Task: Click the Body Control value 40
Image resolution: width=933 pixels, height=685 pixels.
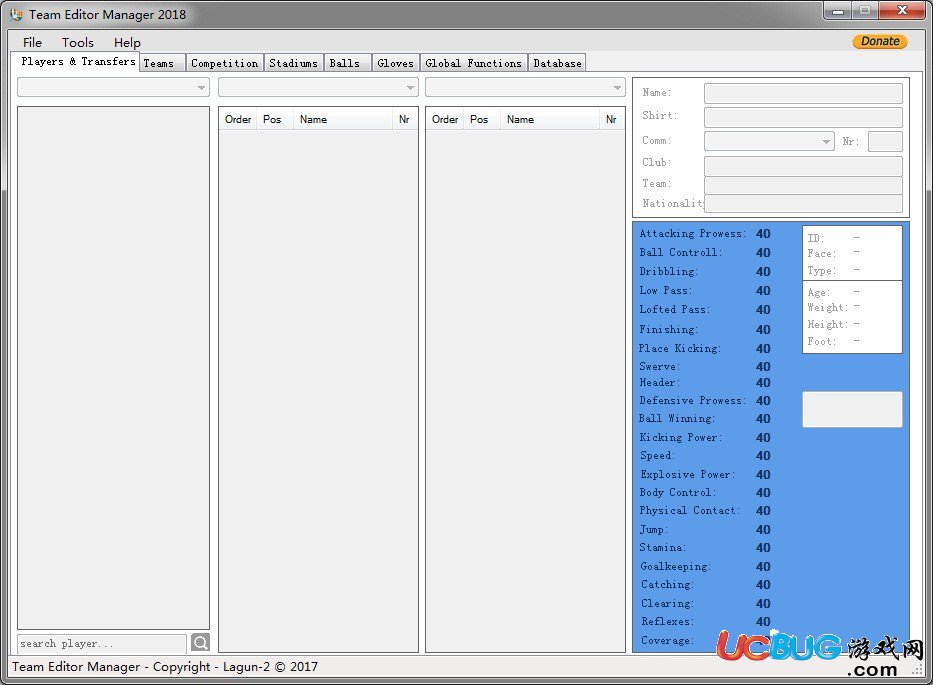Action: 763,493
